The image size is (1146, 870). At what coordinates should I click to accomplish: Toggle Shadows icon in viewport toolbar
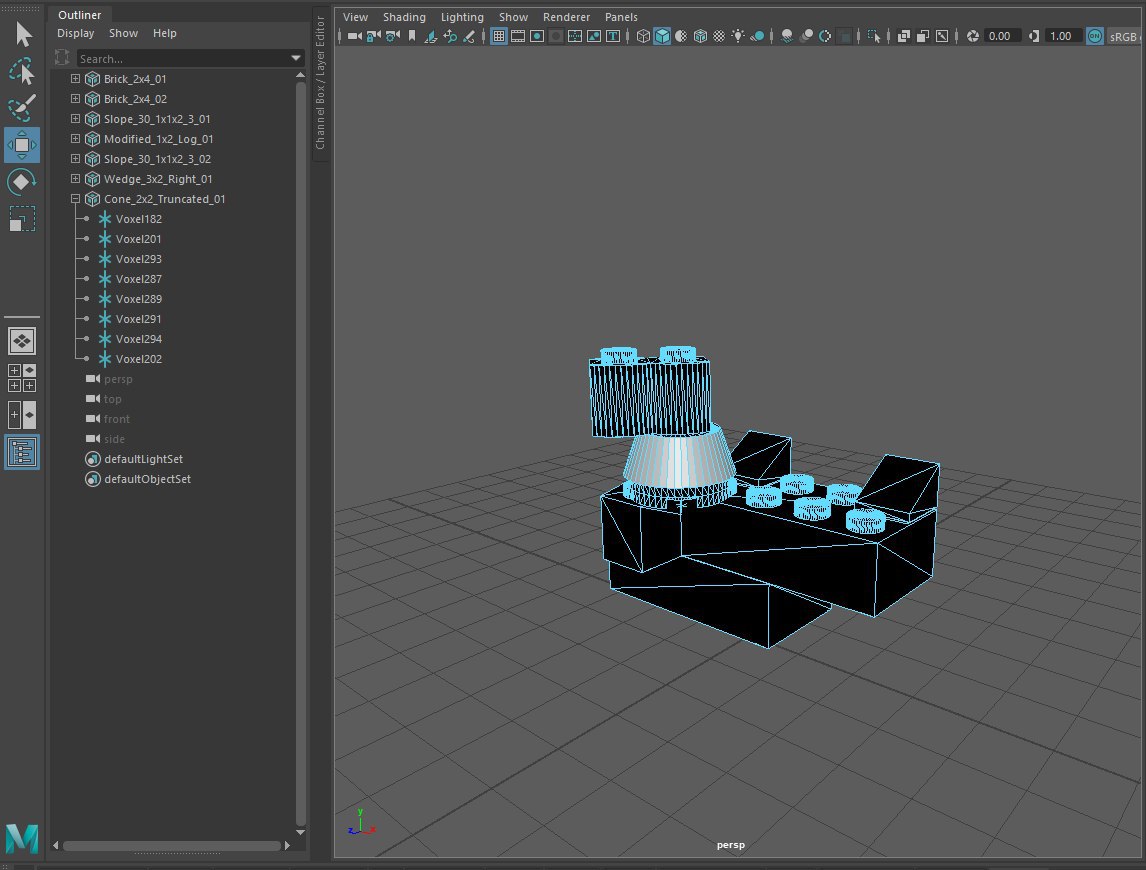(758, 36)
